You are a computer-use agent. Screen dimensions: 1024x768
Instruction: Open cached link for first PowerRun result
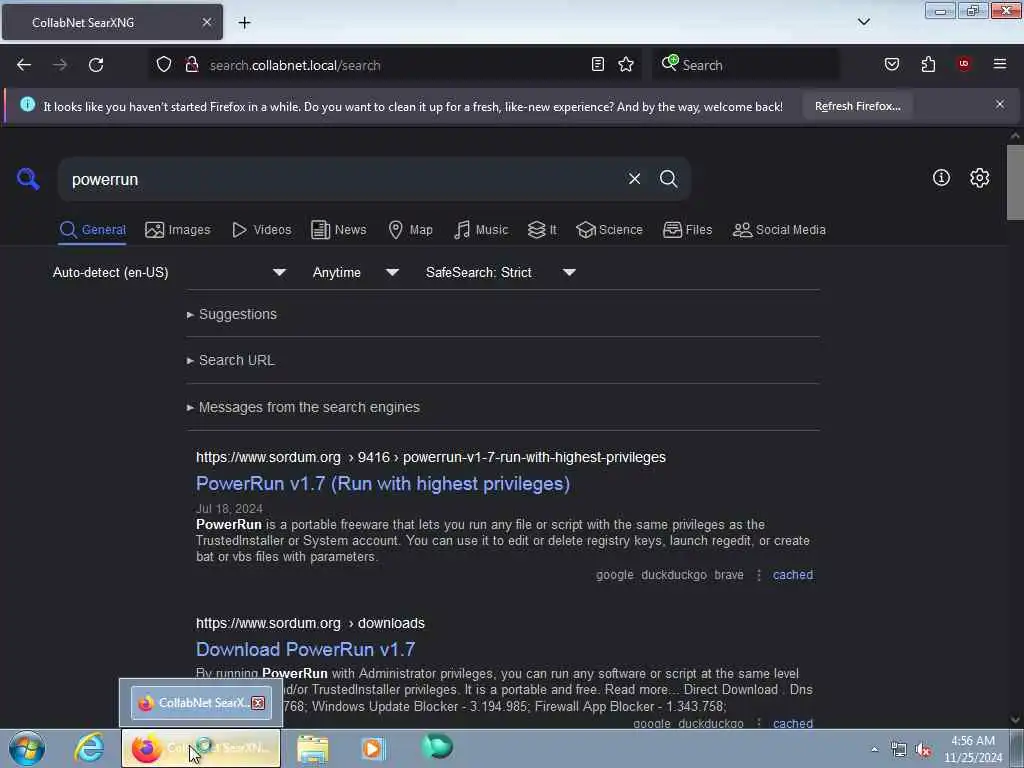793,575
